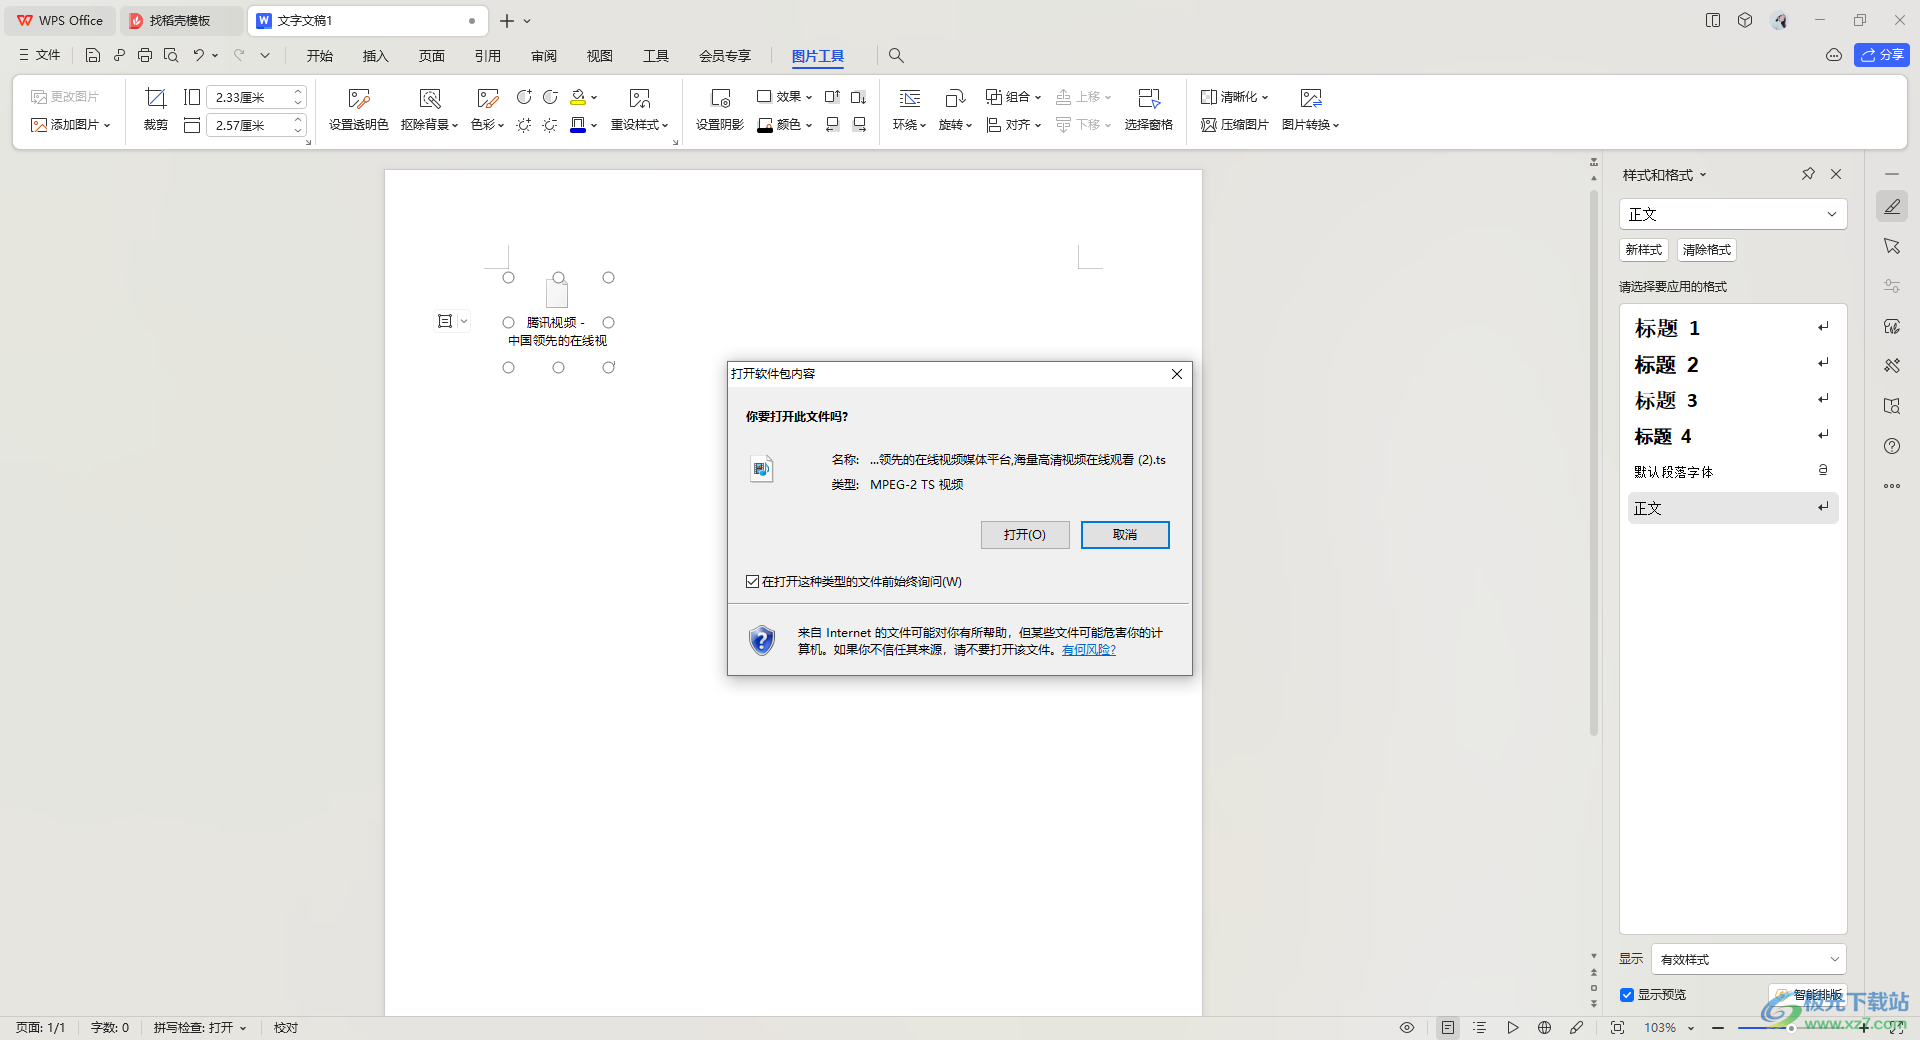Toggle Show Preview (显示预览) checkbox
This screenshot has height=1040, width=1920.
[x=1627, y=994]
